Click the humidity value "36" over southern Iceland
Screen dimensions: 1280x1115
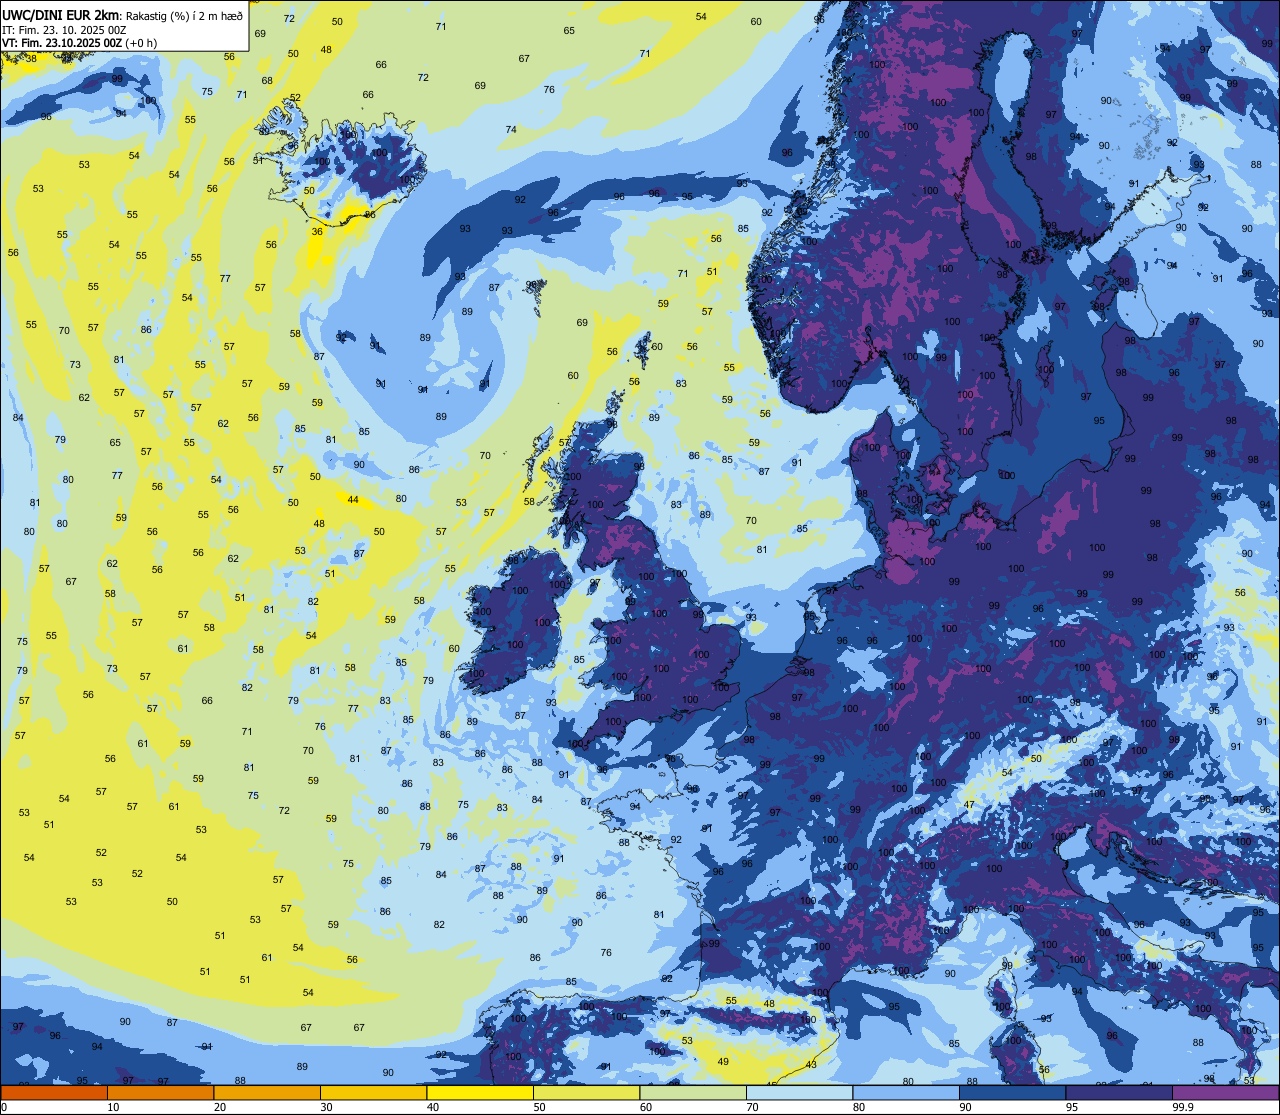point(317,231)
